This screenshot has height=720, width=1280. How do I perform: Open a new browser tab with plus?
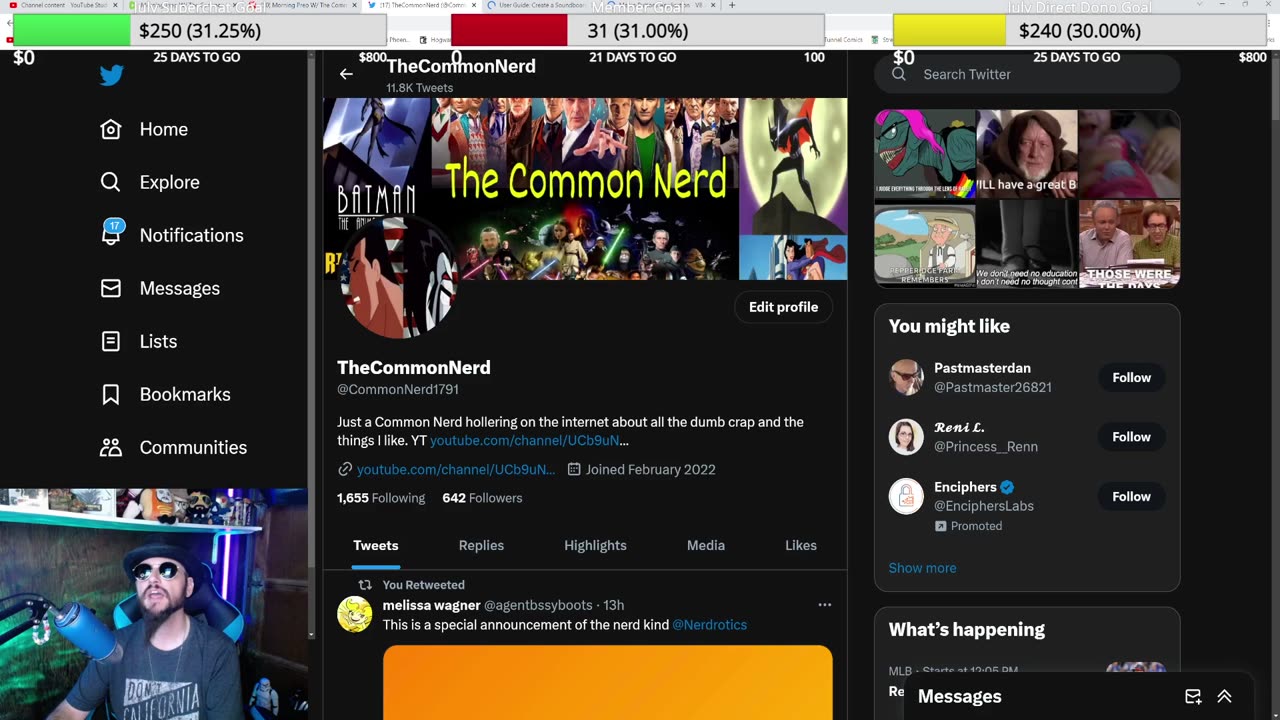(x=732, y=5)
